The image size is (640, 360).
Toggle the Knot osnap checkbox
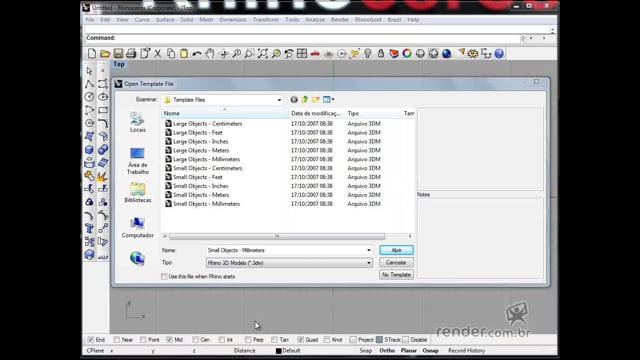tap(327, 340)
